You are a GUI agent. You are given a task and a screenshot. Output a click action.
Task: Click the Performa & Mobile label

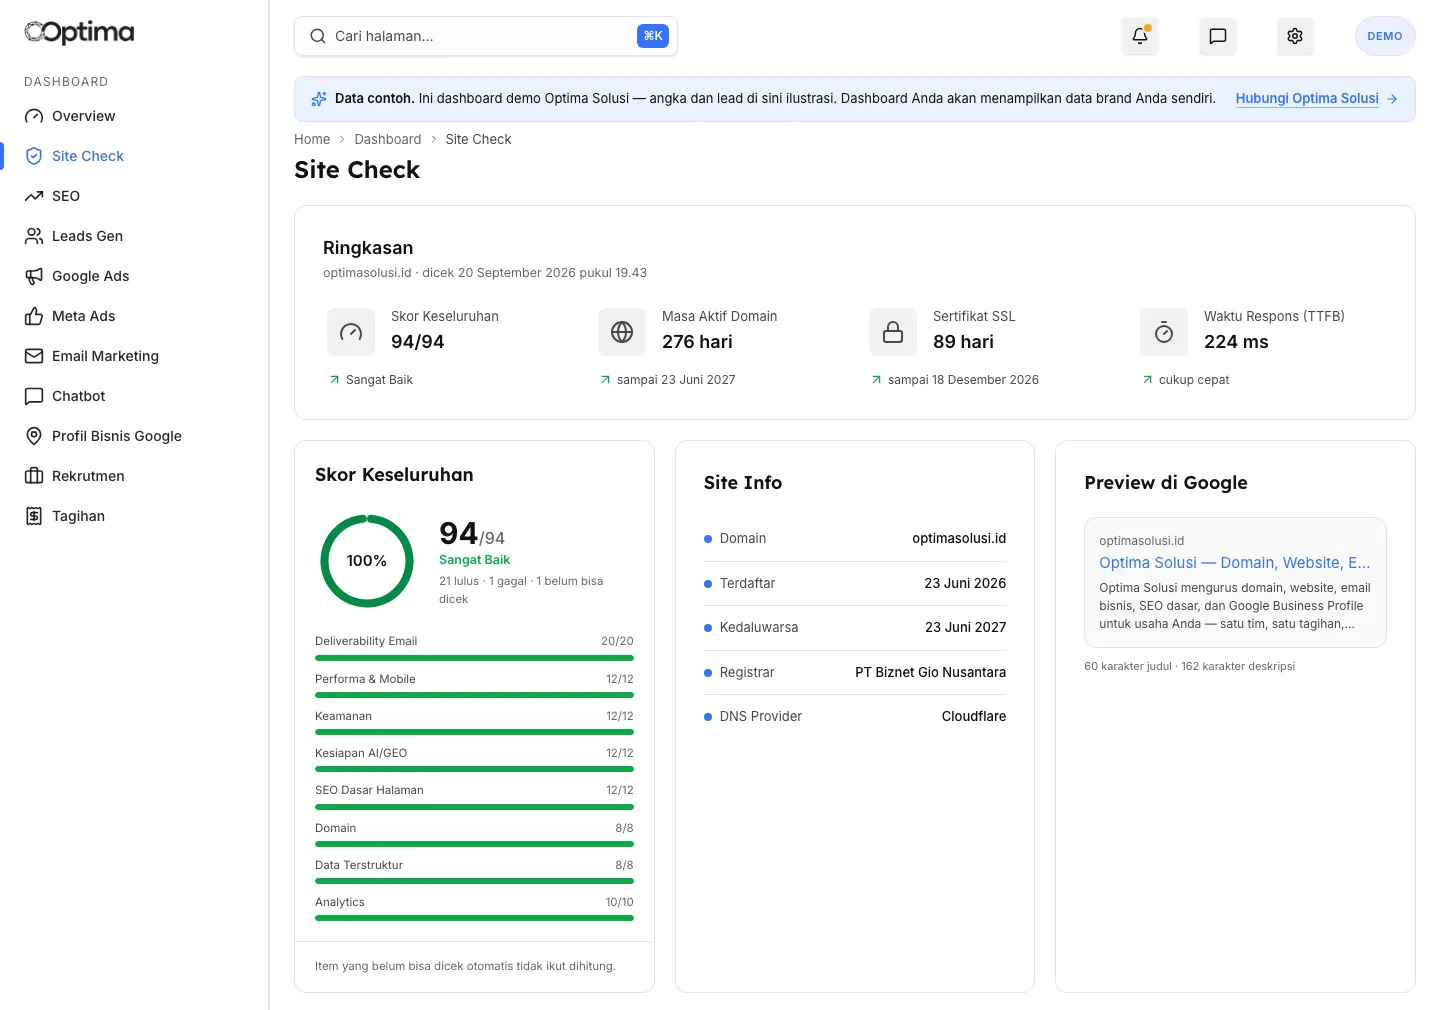pyautogui.click(x=365, y=679)
